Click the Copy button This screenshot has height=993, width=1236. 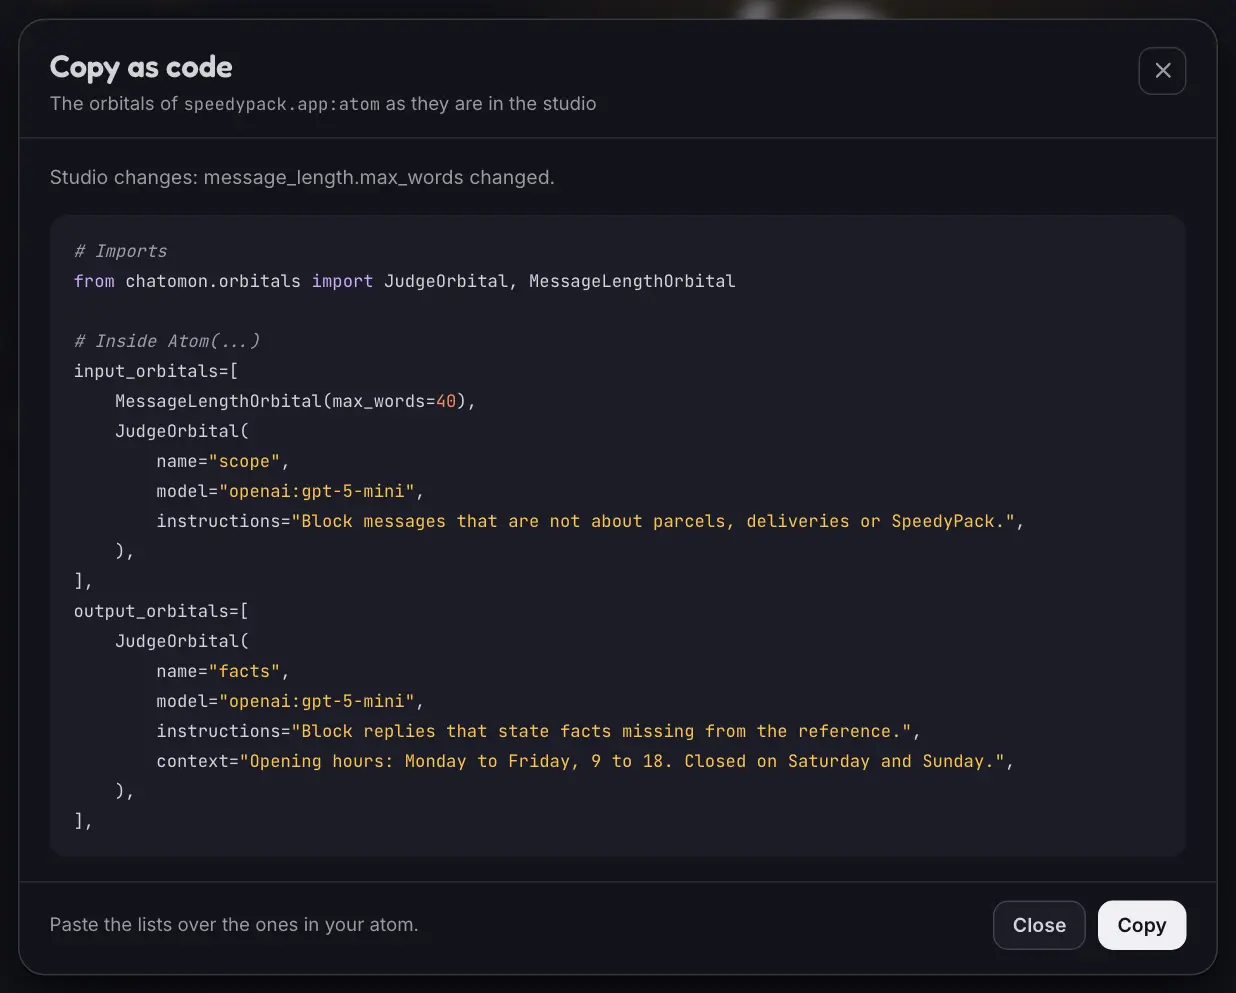(1142, 925)
